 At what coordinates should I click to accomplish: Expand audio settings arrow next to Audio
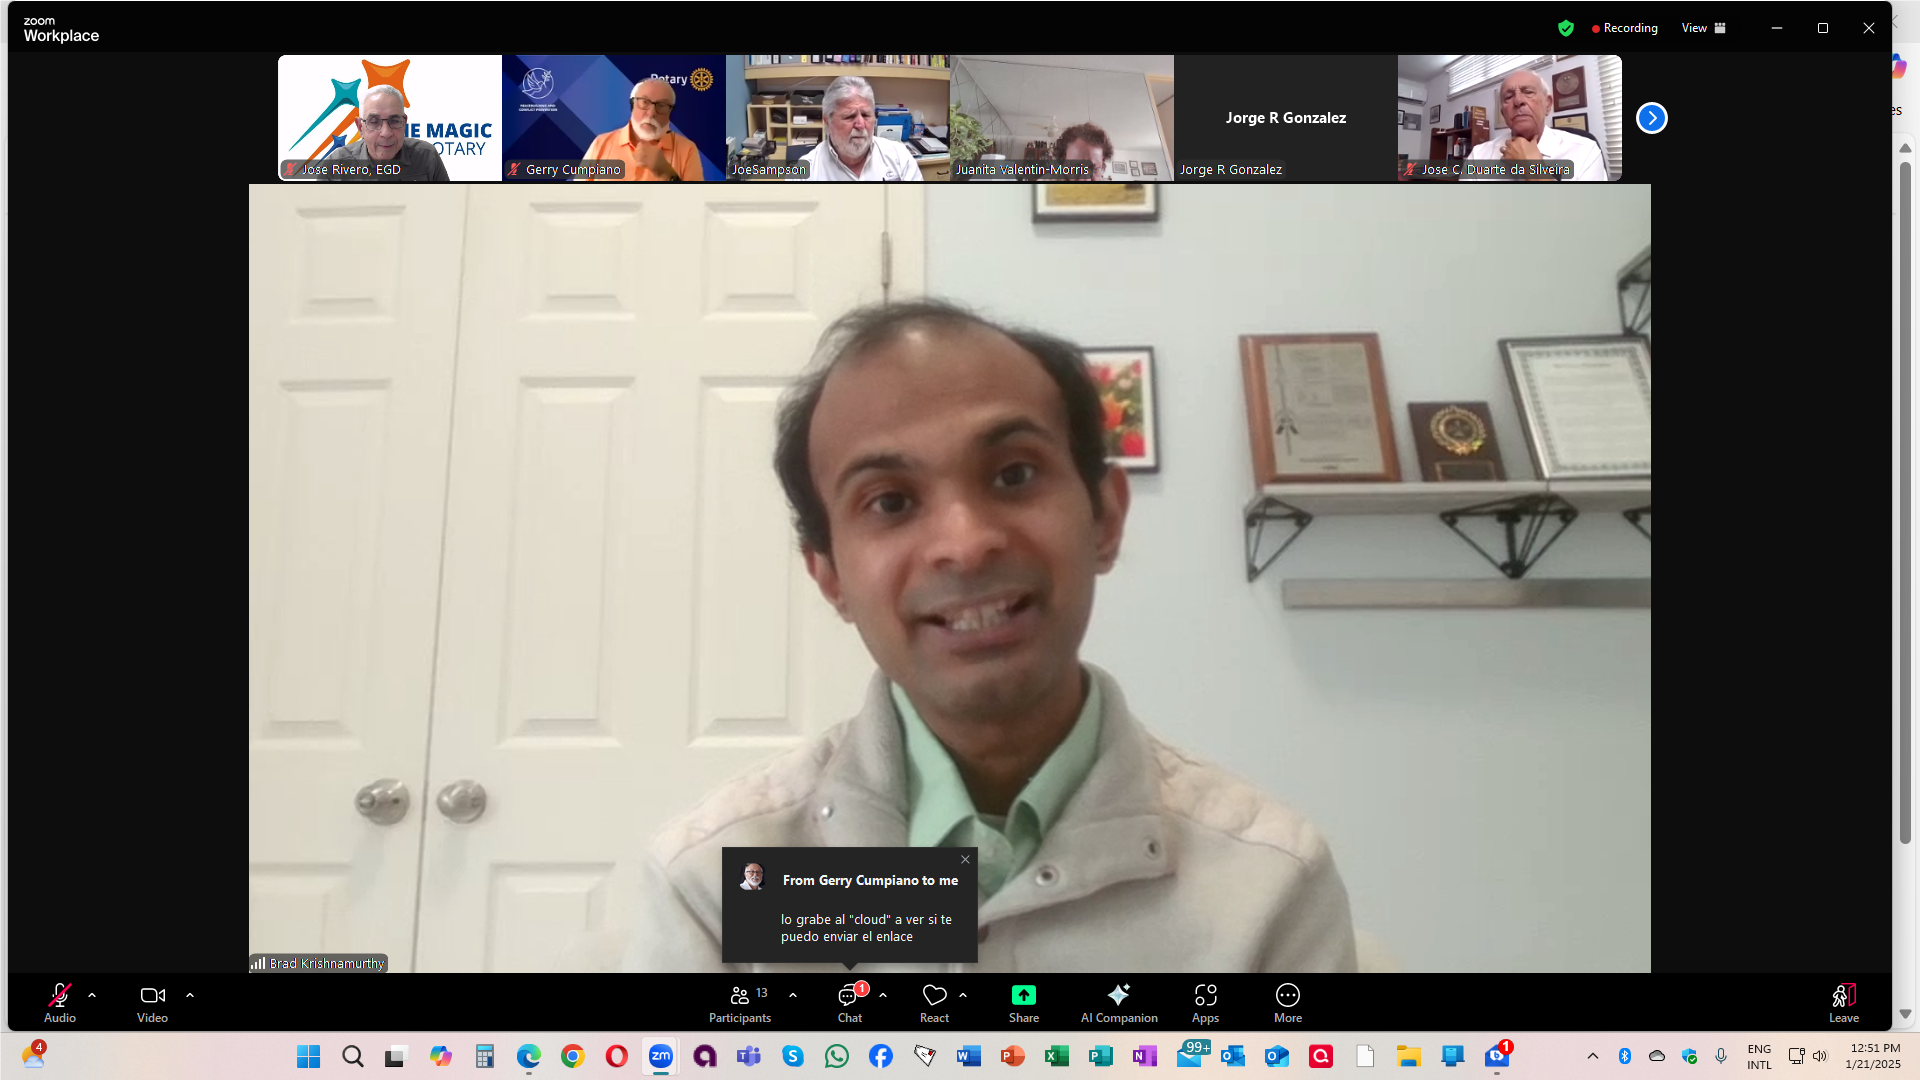click(x=92, y=996)
